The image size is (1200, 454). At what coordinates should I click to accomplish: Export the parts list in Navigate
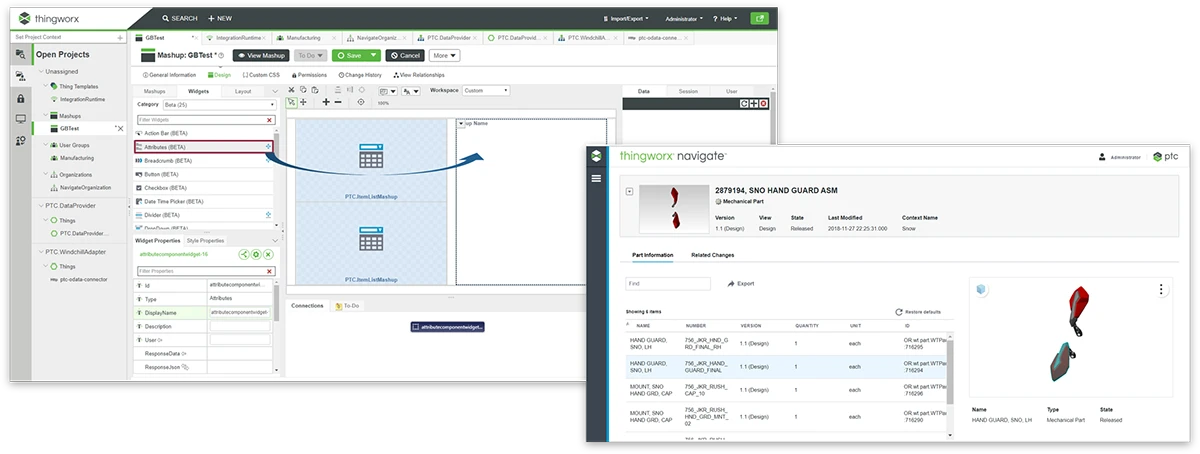coord(741,284)
